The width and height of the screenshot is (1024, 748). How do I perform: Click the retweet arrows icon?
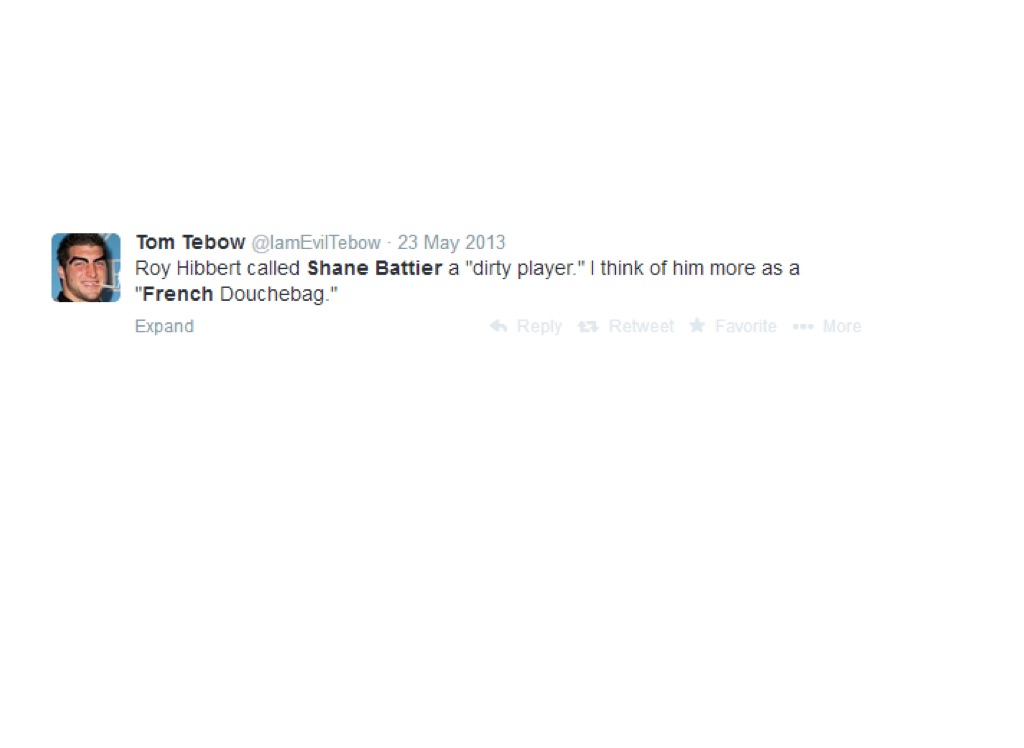coord(588,326)
